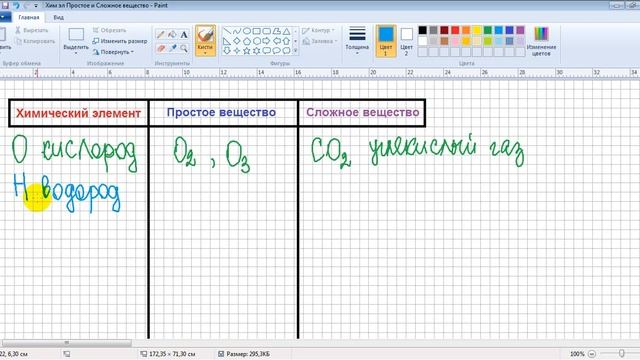Choose the Pentagon shape
640x360 pixels.
[x=247, y=41]
